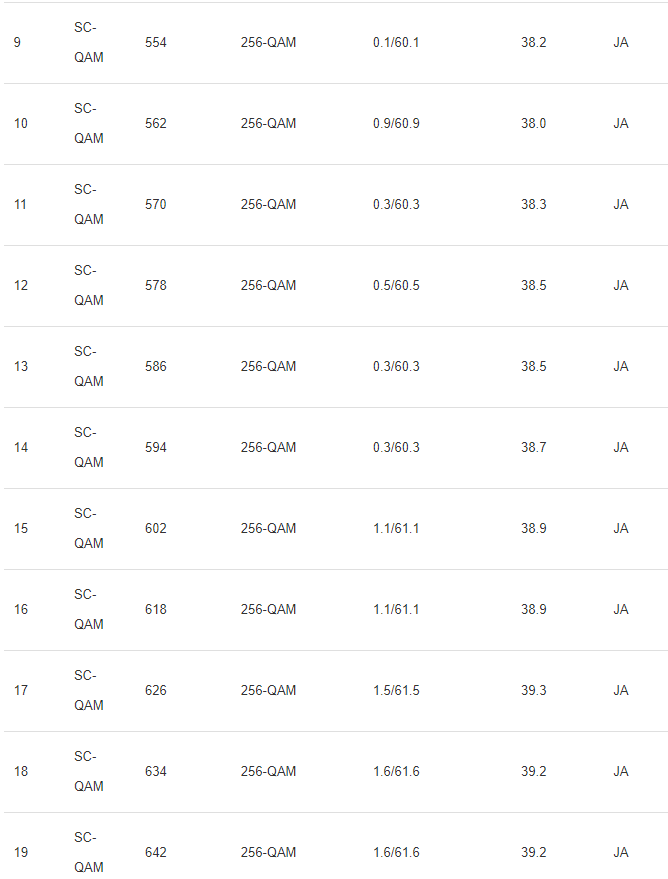Select frequency value 594

(156, 447)
